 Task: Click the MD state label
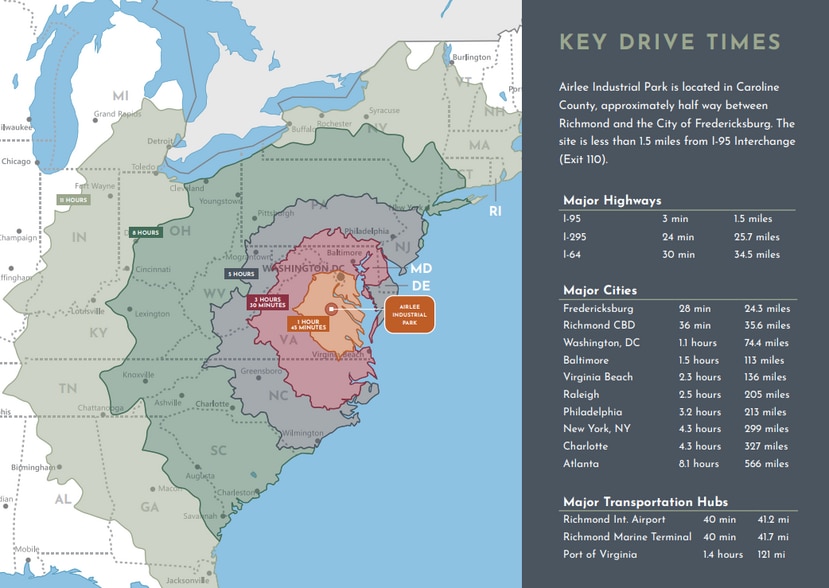pos(421,269)
